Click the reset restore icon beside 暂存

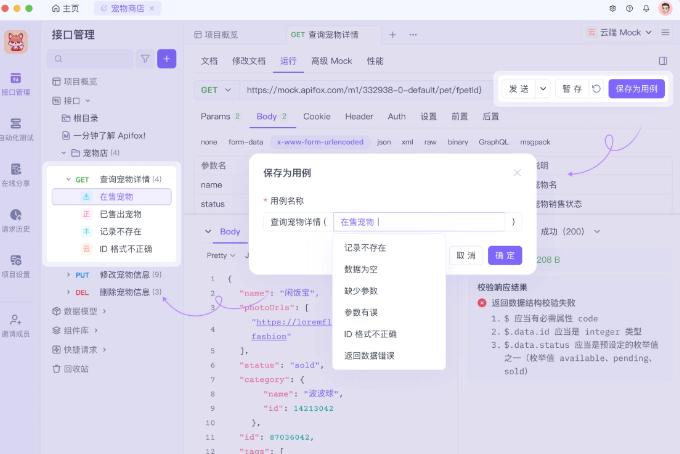point(596,89)
